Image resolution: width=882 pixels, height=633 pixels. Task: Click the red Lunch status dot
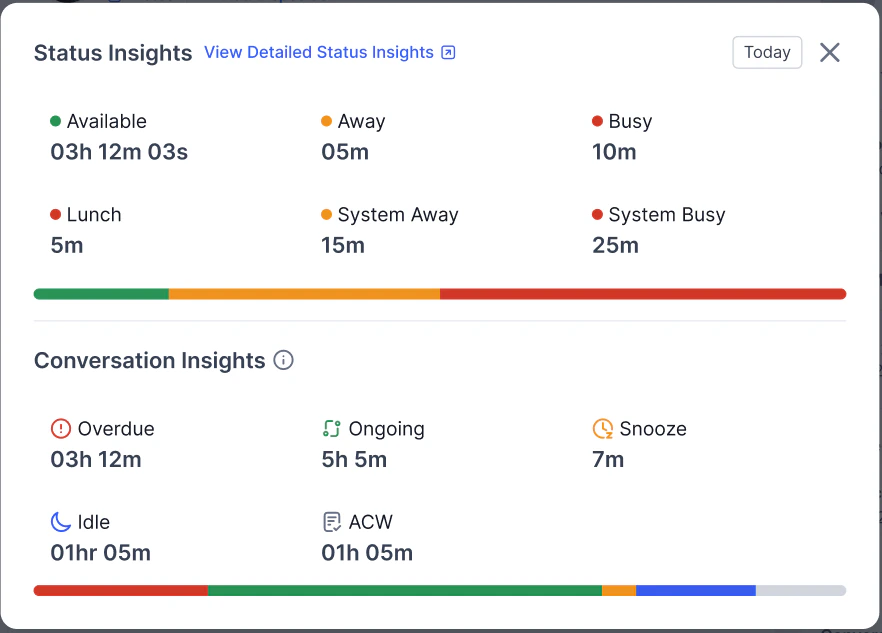(x=57, y=214)
